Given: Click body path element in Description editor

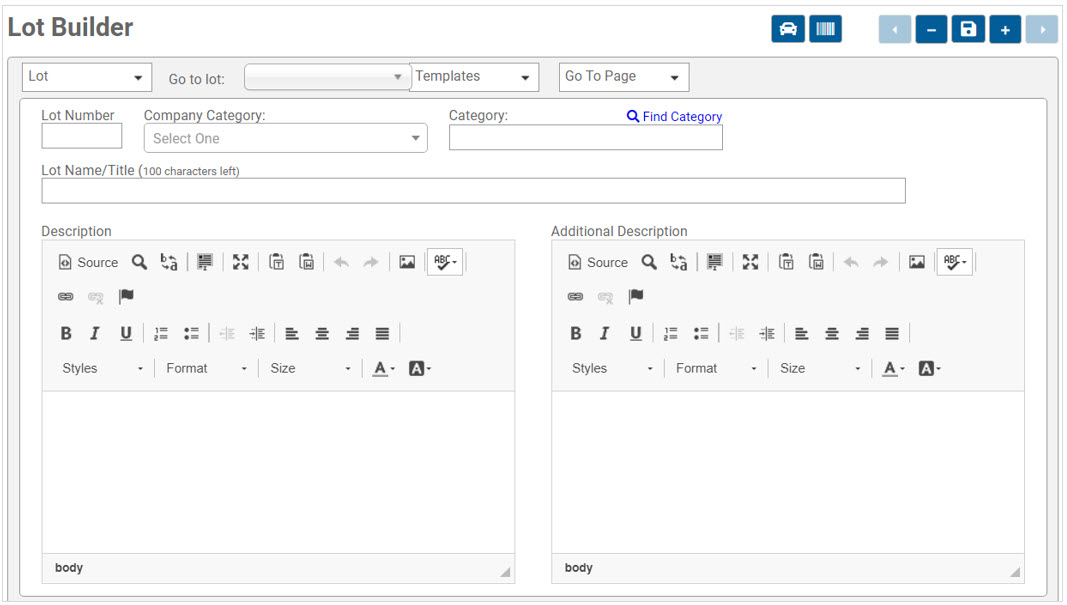Looking at the screenshot, I should pyautogui.click(x=69, y=568).
